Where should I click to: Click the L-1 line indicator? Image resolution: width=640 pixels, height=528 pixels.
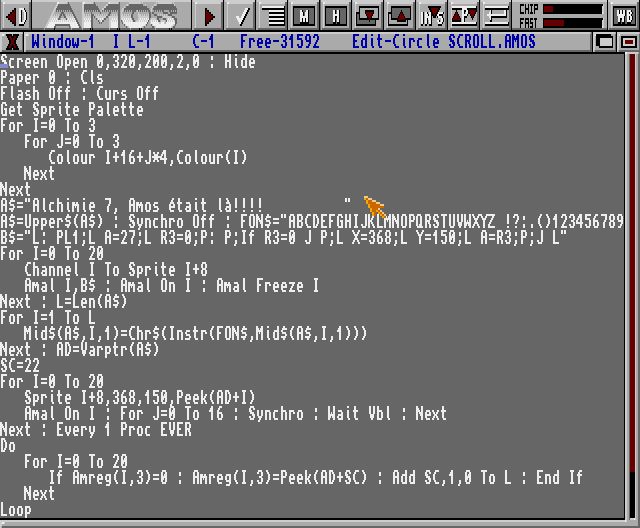pos(139,42)
